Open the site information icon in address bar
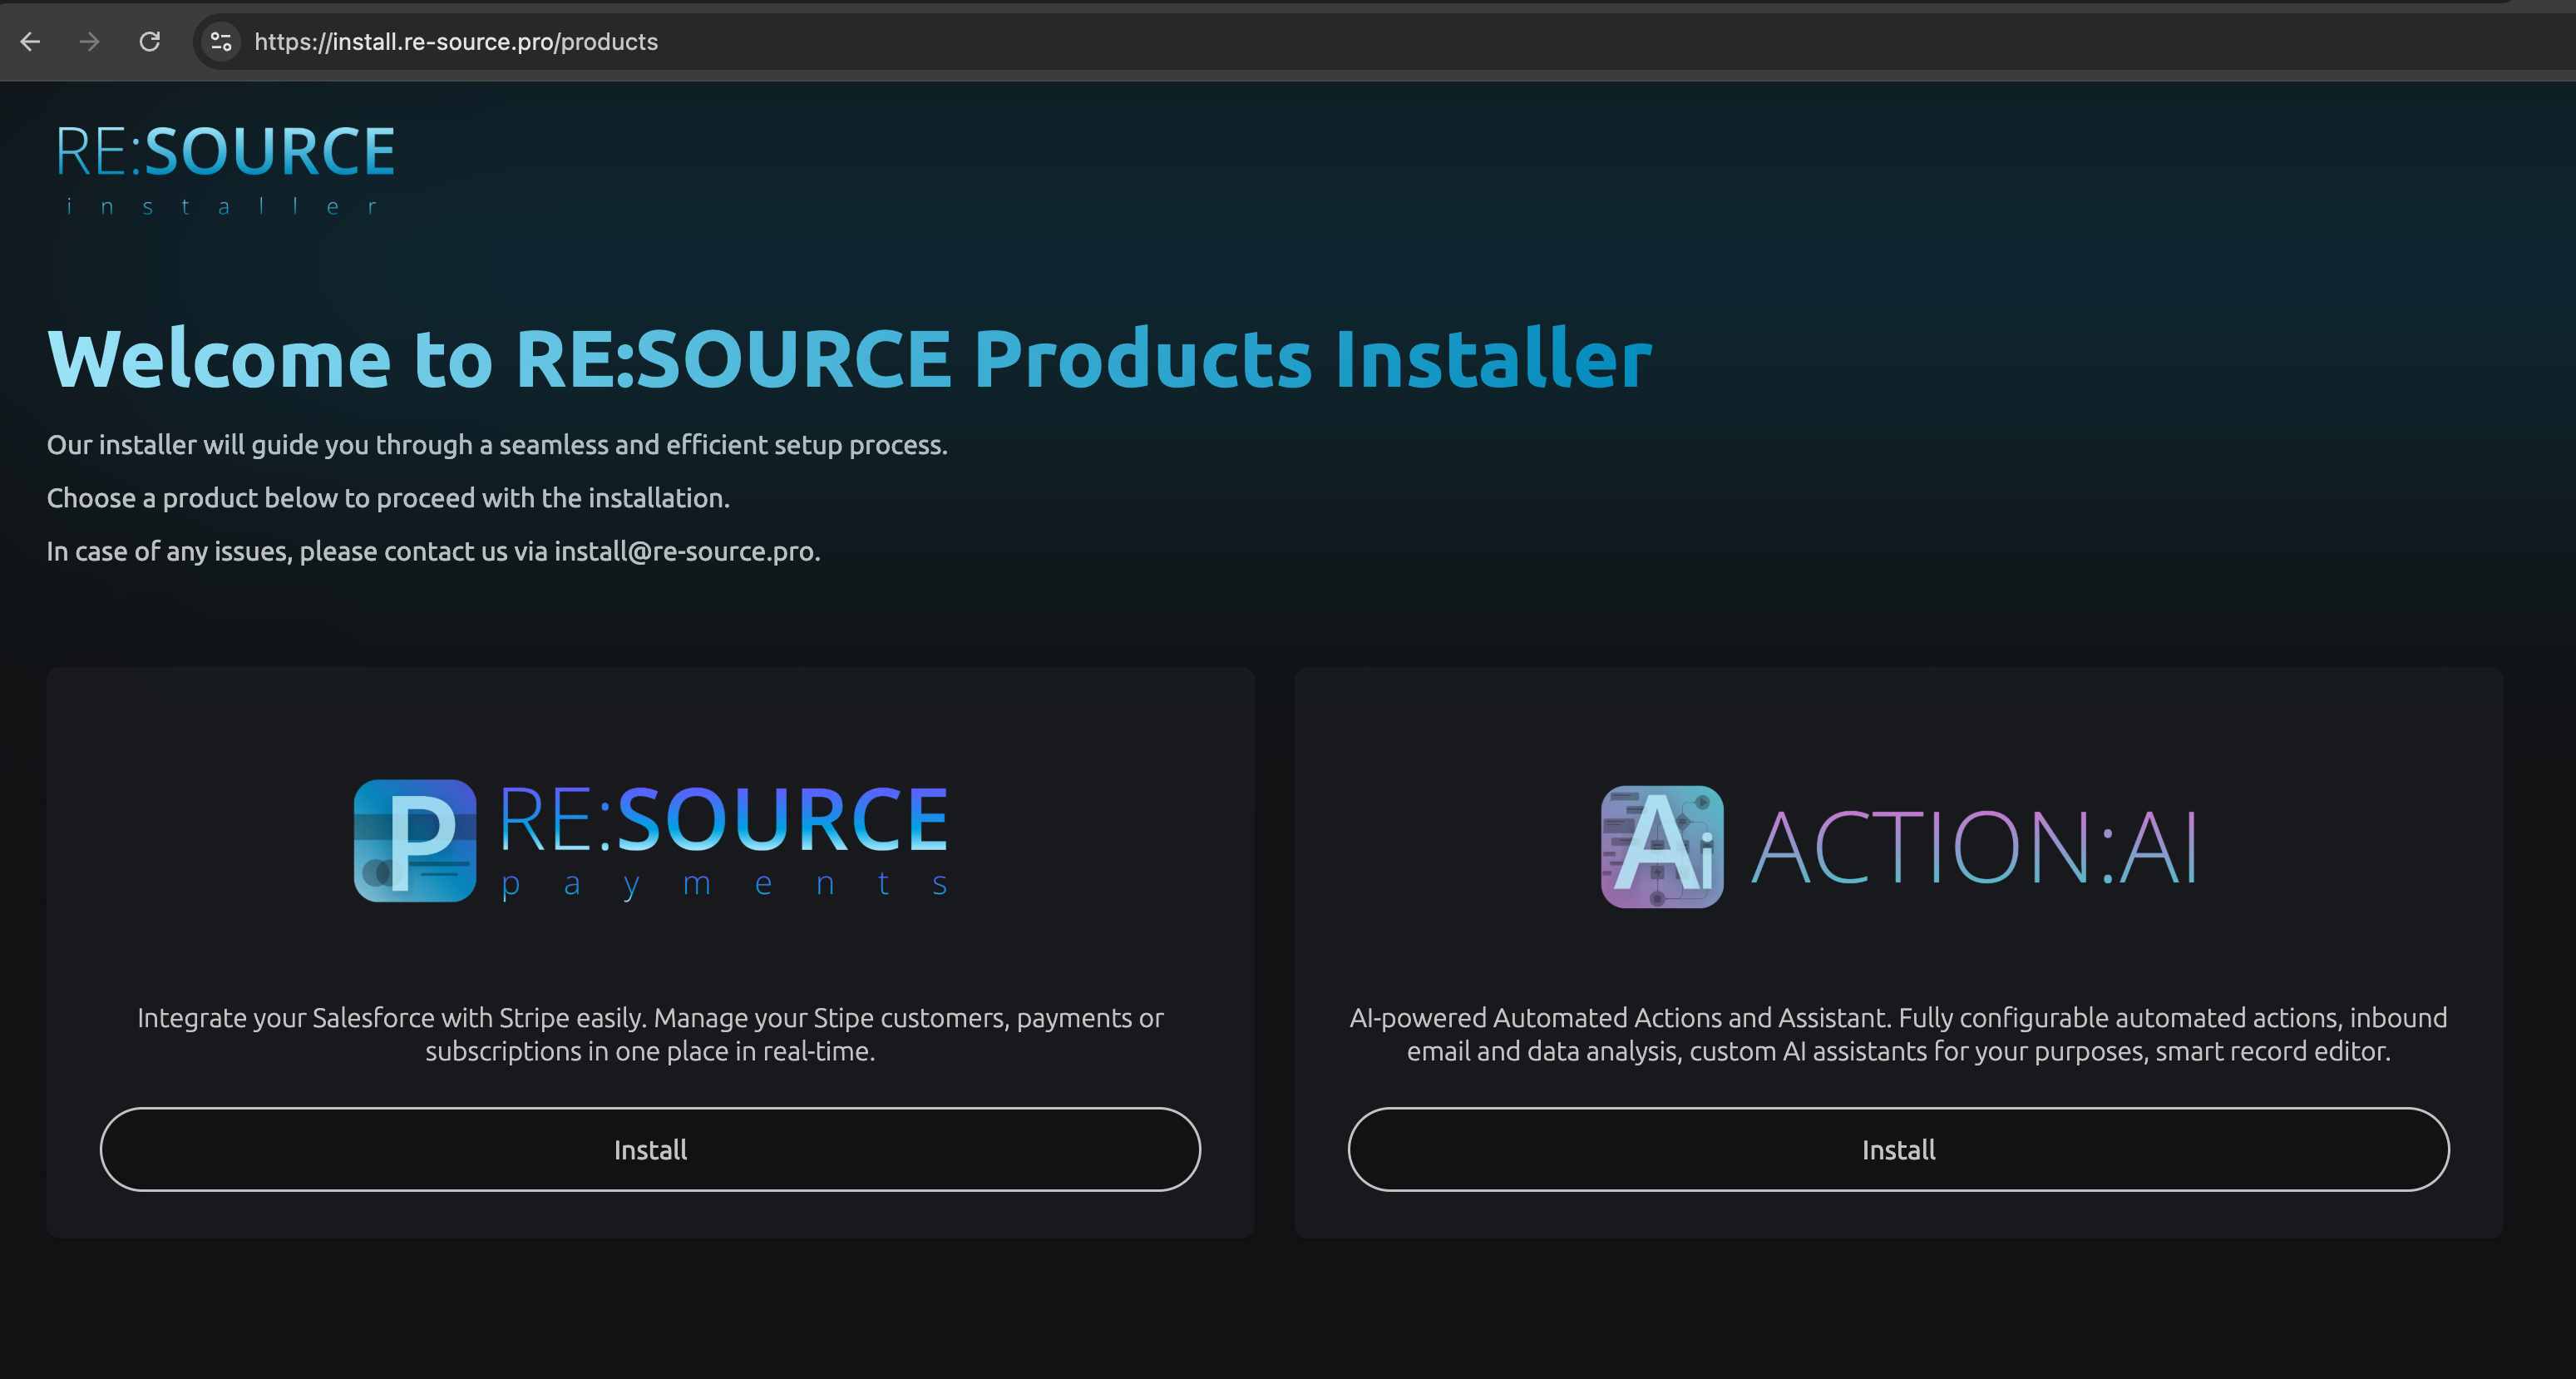 point(221,42)
